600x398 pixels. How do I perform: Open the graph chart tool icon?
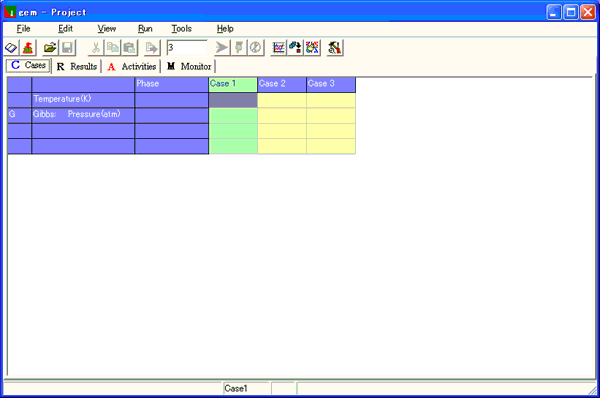pos(279,48)
